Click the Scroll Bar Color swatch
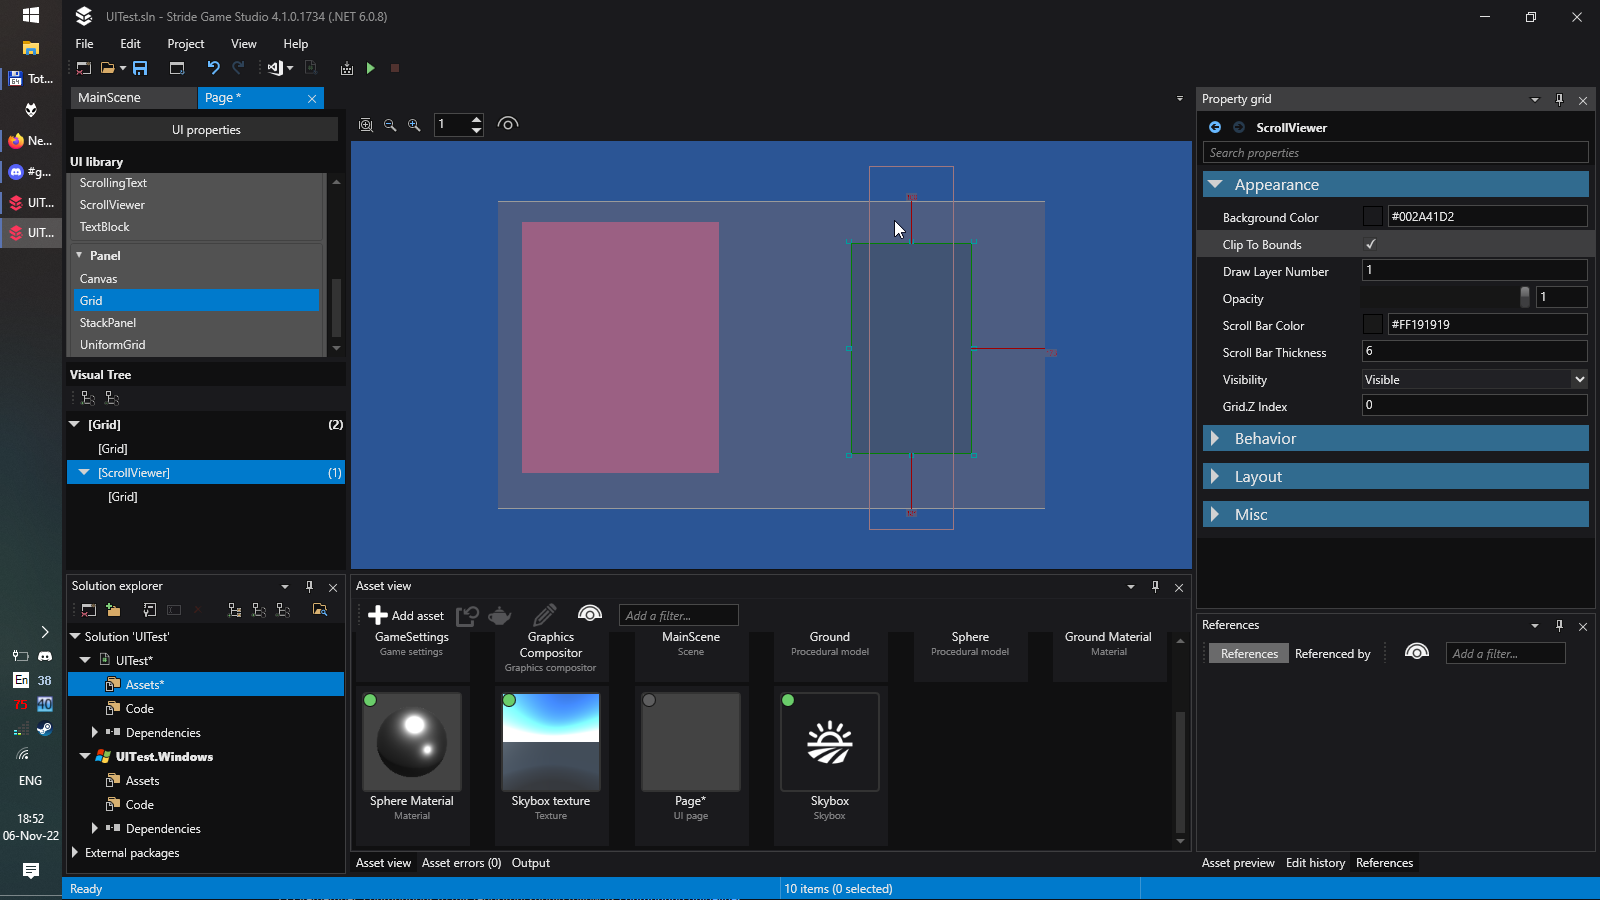This screenshot has width=1600, height=900. pyautogui.click(x=1373, y=324)
